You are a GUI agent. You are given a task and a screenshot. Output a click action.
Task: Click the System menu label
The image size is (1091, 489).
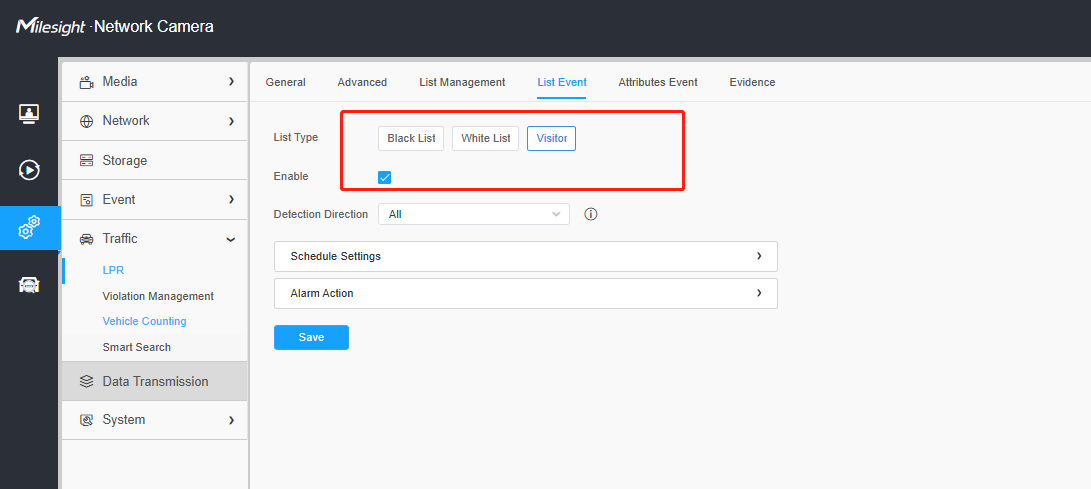(124, 420)
